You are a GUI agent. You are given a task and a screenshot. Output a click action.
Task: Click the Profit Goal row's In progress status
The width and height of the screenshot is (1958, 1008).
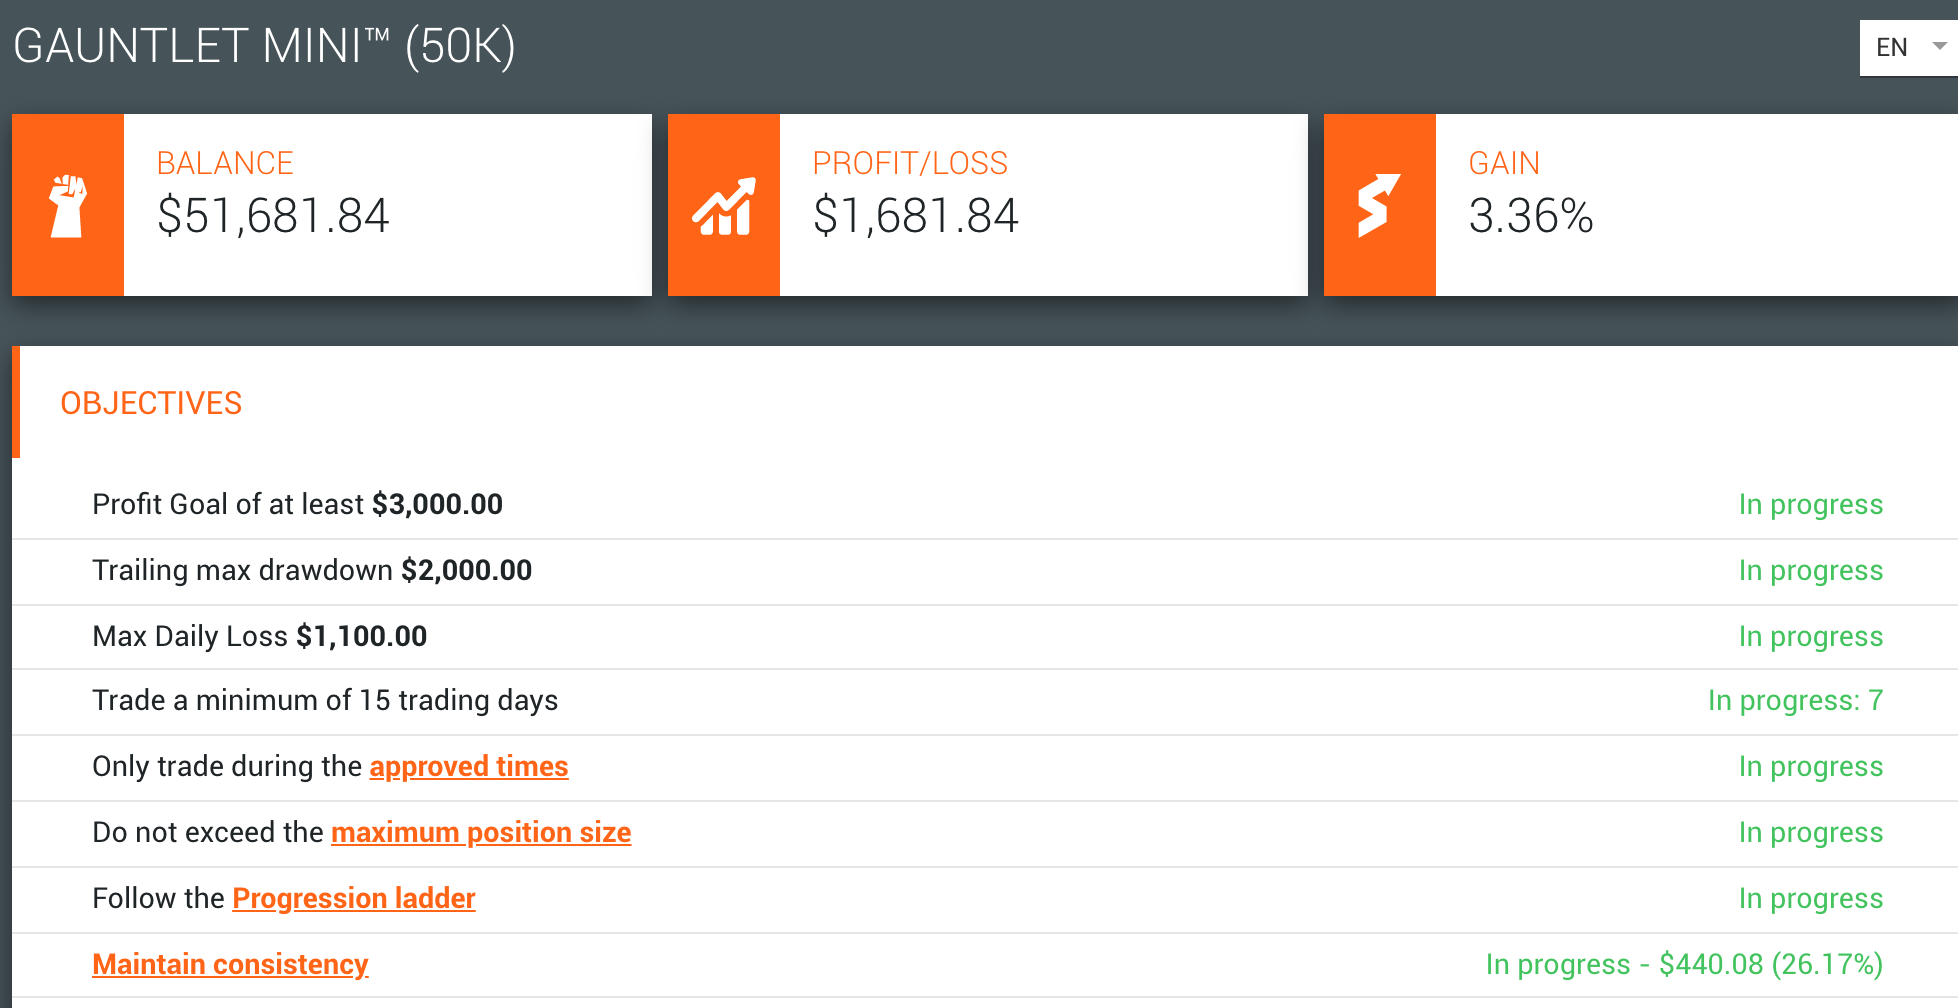point(1811,504)
